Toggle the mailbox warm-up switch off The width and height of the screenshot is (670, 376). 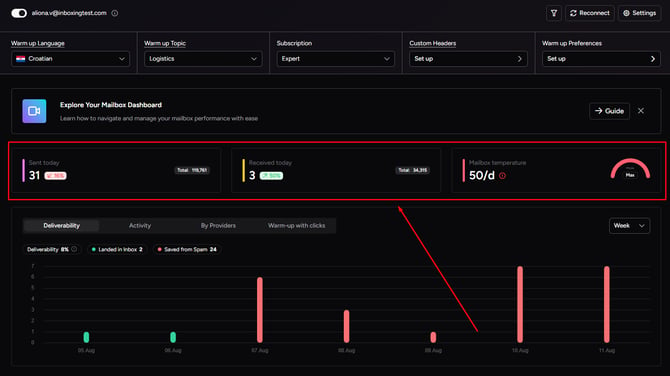(19, 13)
